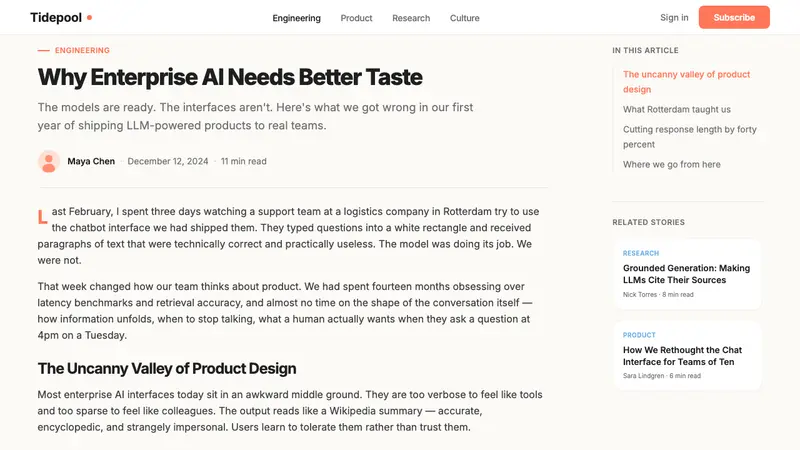Click The Uncanny Valley of Product Design heading
The height and width of the screenshot is (450, 800).
[167, 368]
